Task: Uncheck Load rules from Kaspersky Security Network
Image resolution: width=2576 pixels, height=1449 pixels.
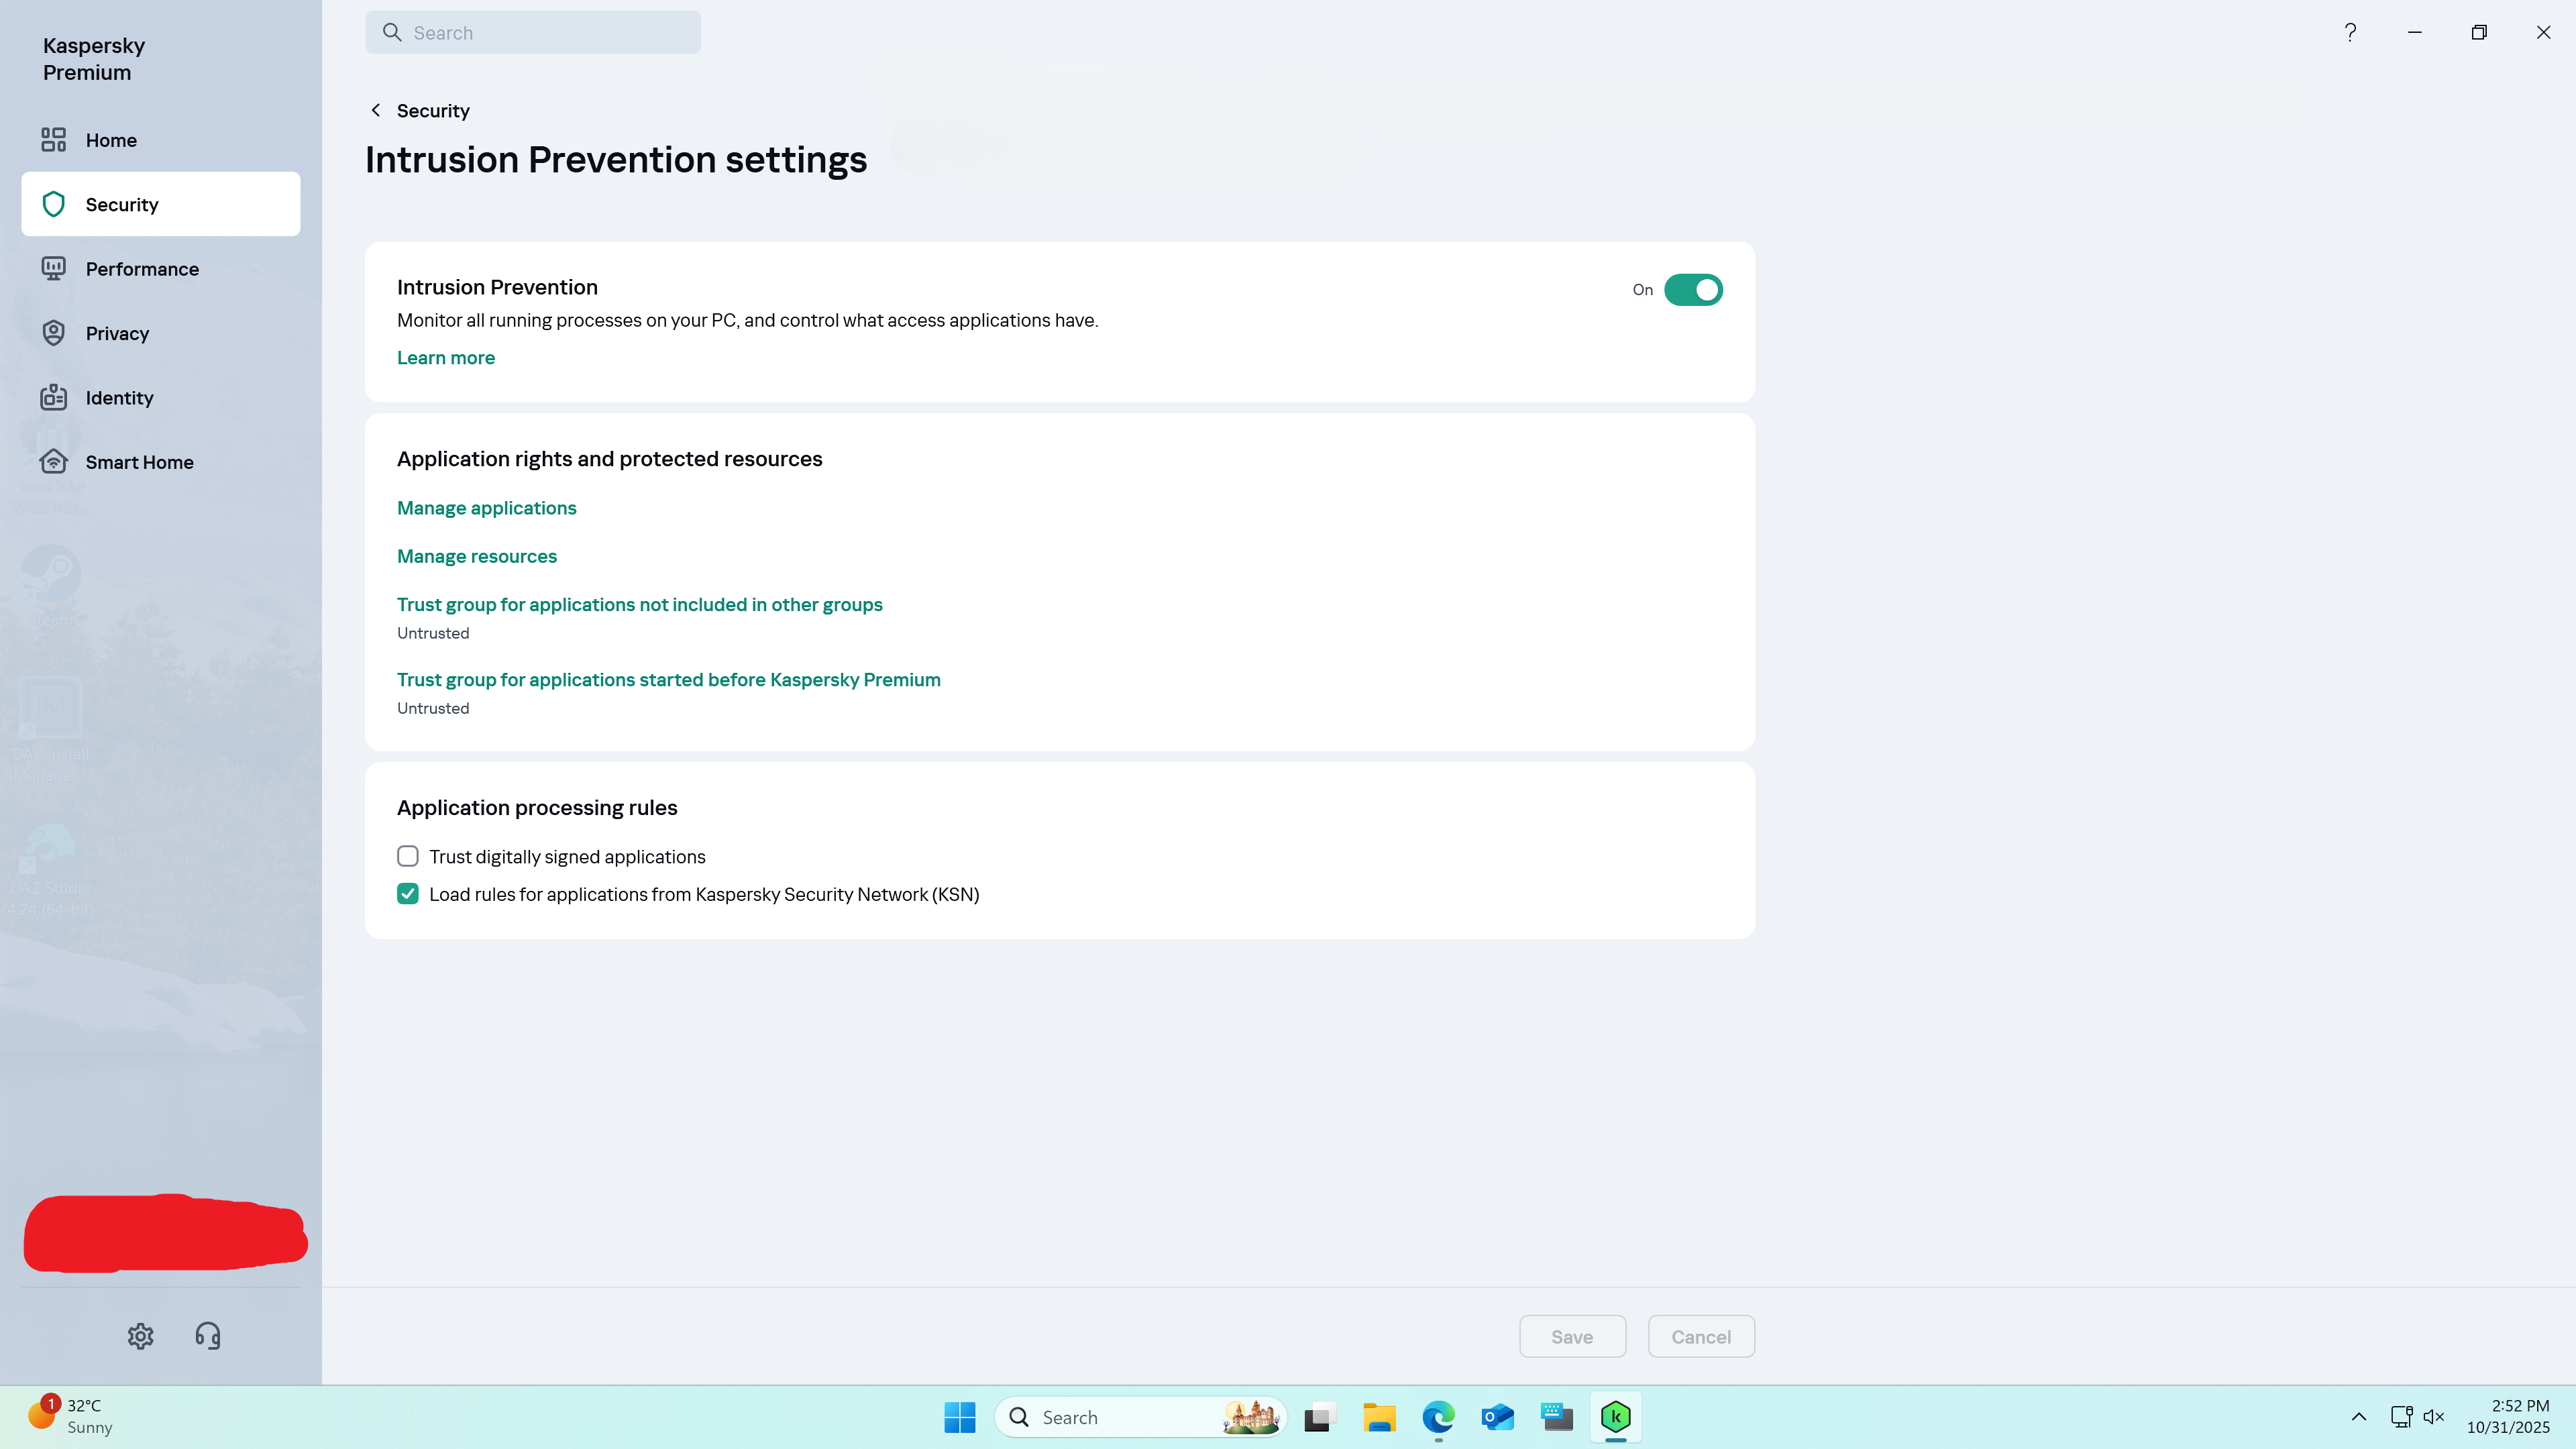Action: 408,894
